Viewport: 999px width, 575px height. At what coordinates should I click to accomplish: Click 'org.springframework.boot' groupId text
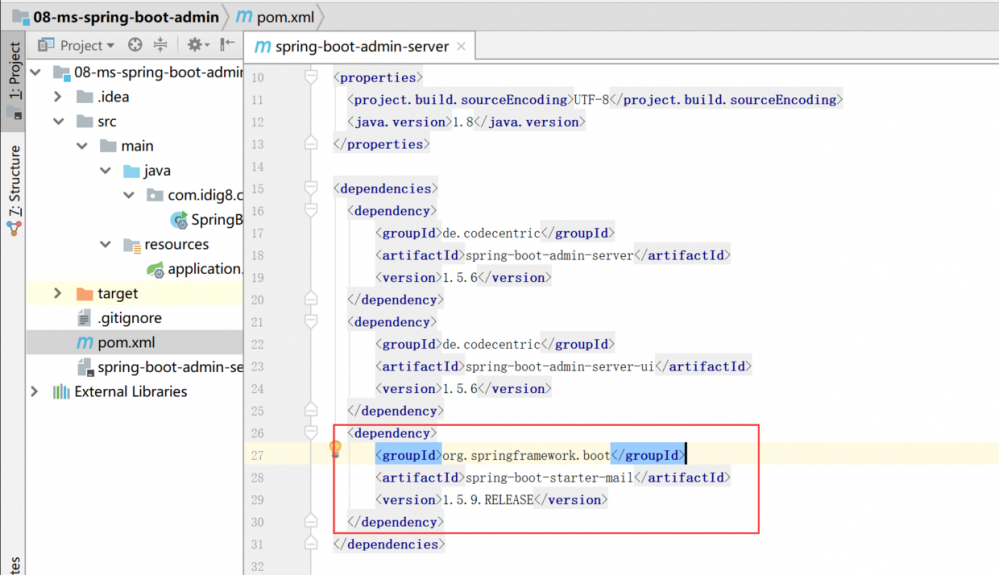pyautogui.click(x=526, y=456)
